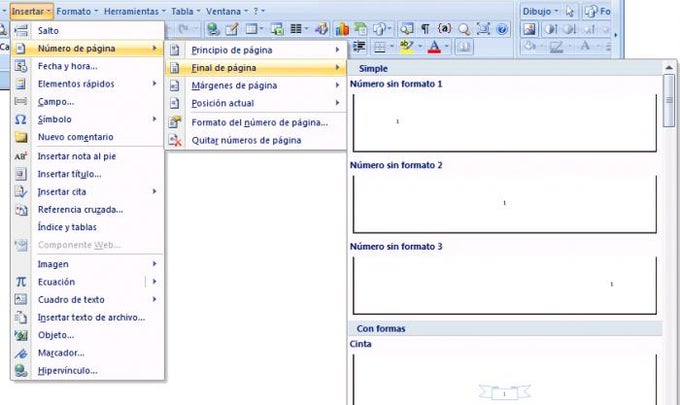Screen dimensions: 680x405
Task: Select the Número sin formato 1 thumbnail
Action: (505, 123)
